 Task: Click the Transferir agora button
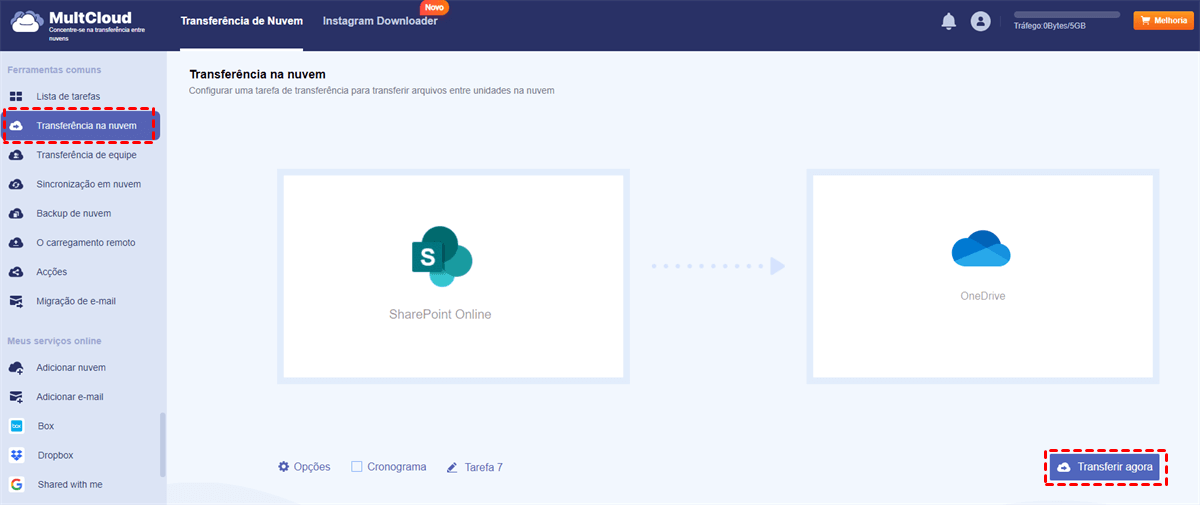(x=1106, y=467)
